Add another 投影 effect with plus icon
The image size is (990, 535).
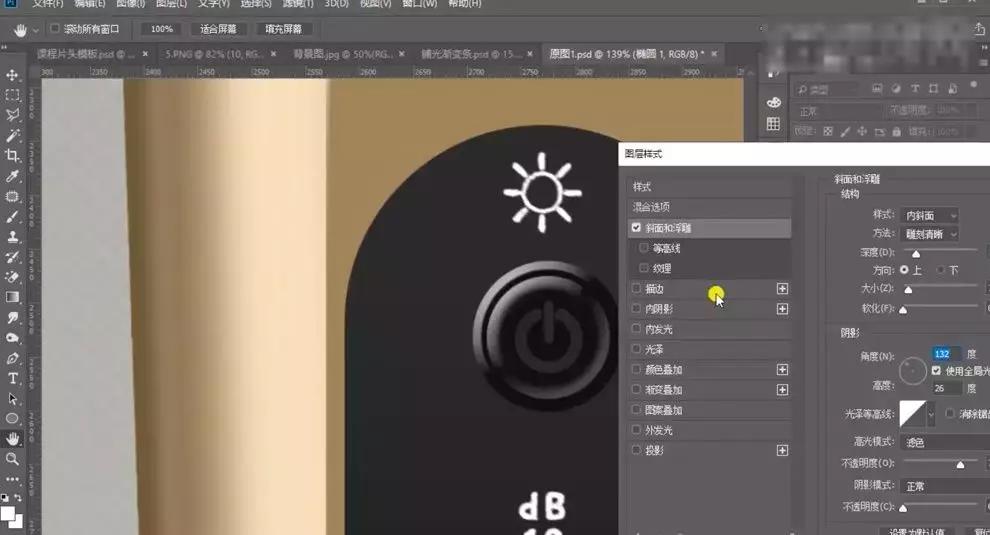782,450
